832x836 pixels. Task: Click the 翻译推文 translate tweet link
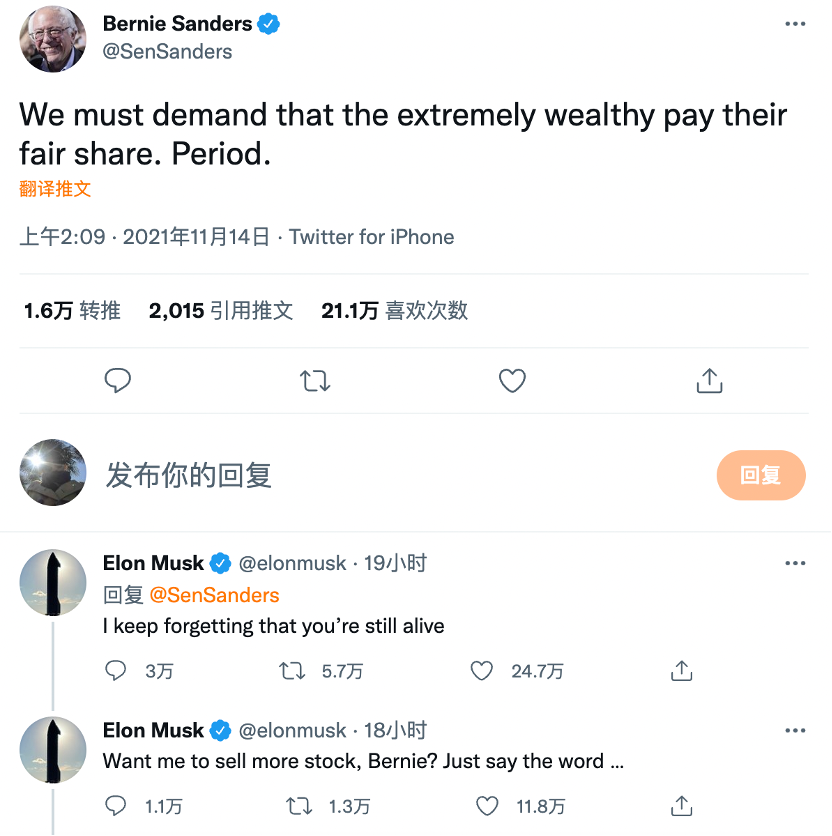click(55, 188)
